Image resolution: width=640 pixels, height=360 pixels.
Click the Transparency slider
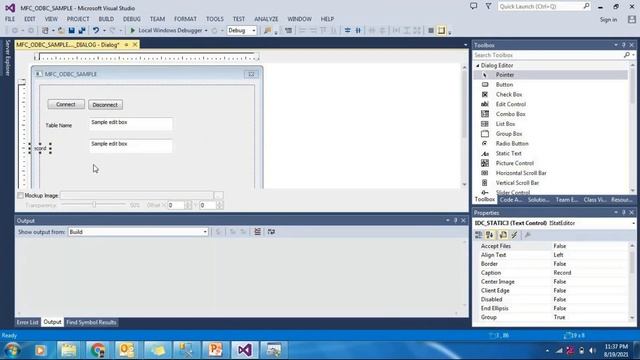(93, 205)
